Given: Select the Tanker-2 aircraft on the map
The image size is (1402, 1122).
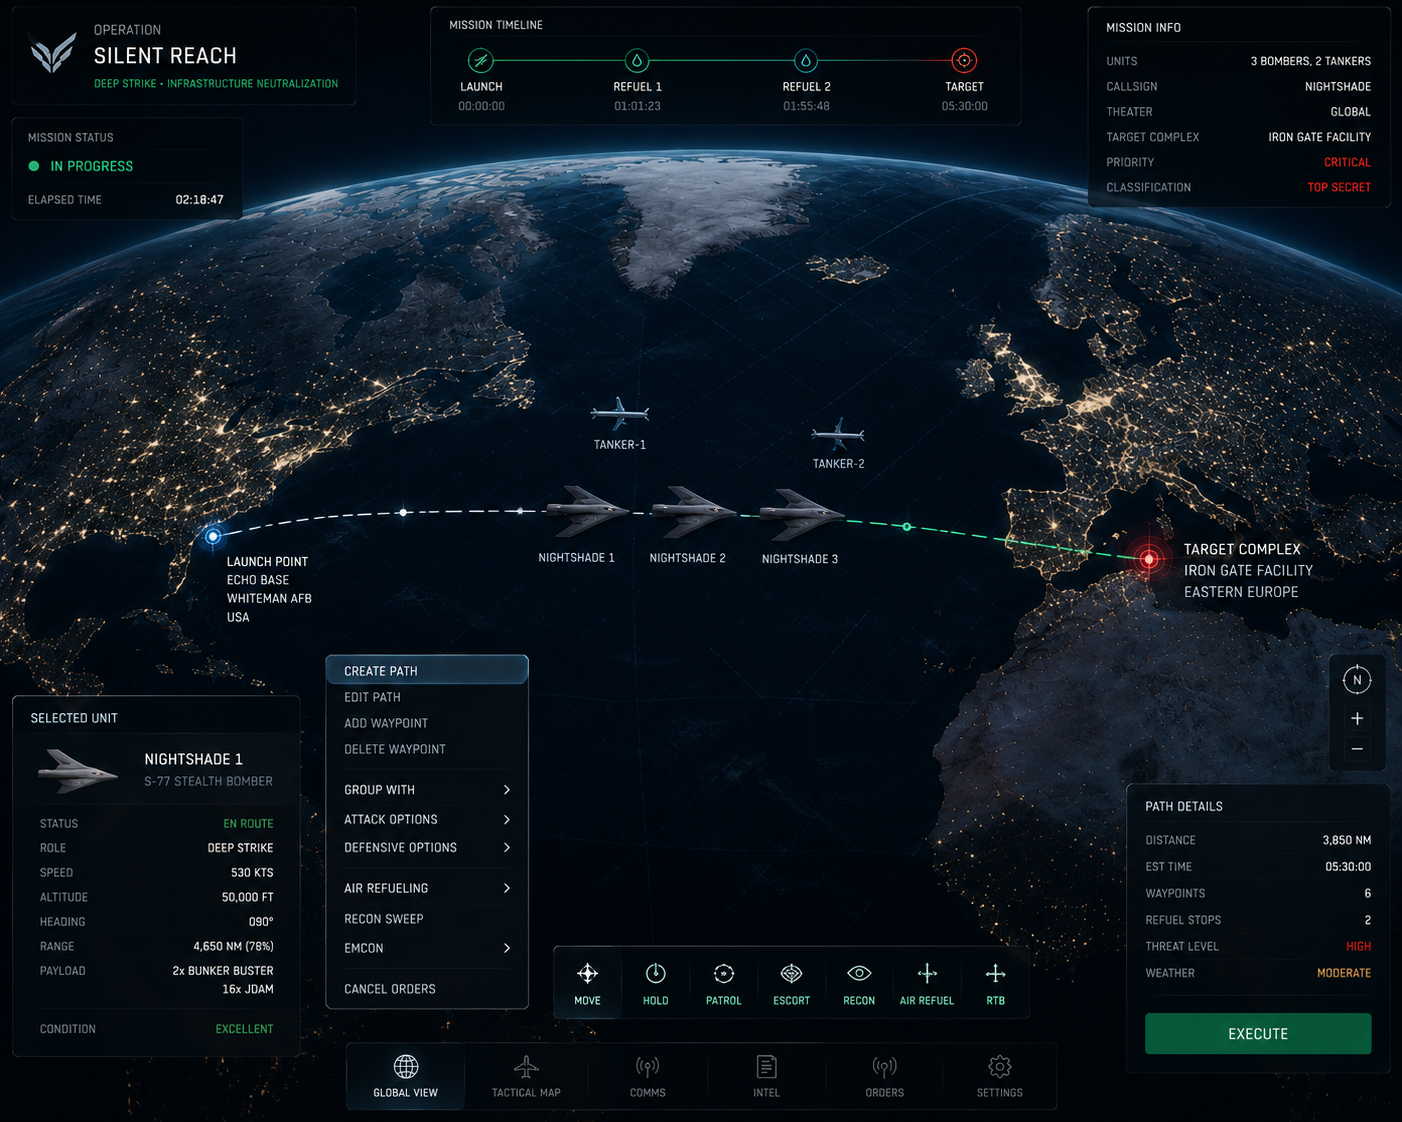Looking at the screenshot, I should [838, 434].
